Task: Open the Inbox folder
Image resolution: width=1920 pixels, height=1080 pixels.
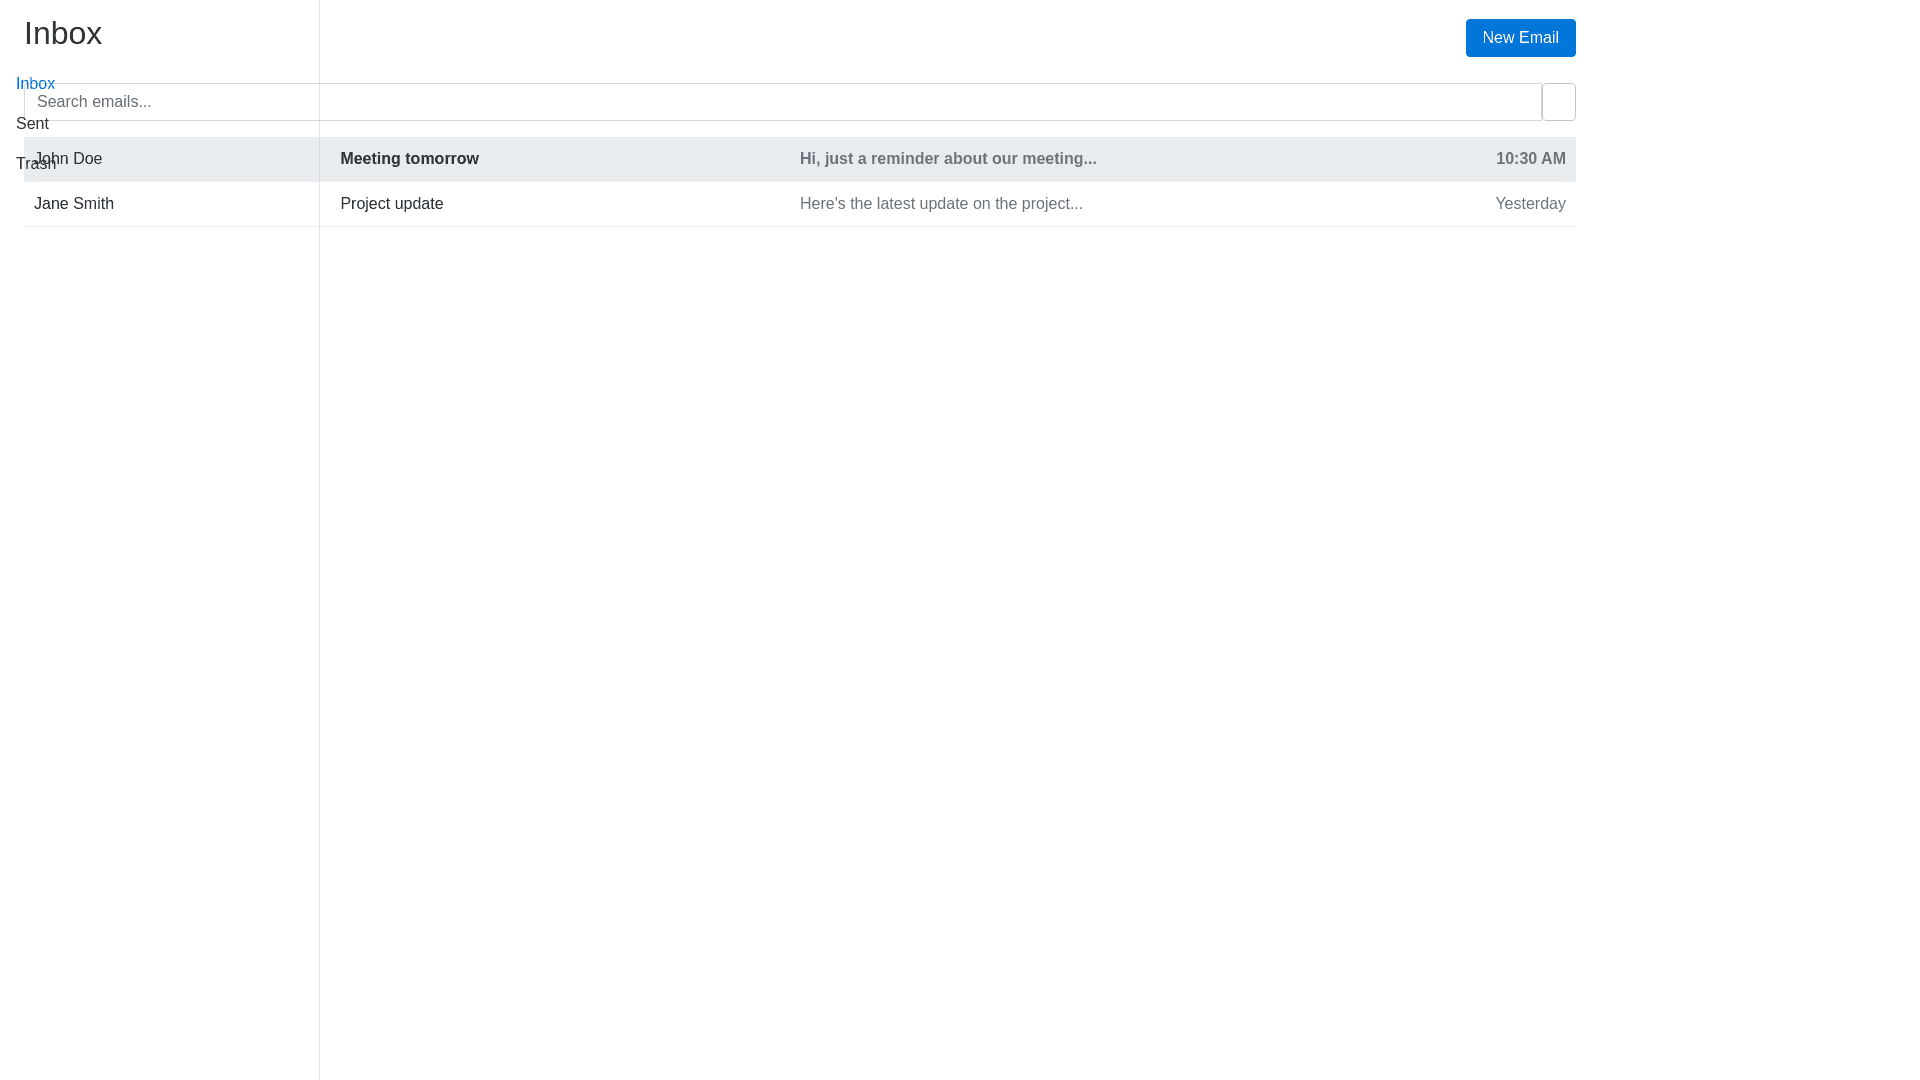Action: pyautogui.click(x=35, y=83)
